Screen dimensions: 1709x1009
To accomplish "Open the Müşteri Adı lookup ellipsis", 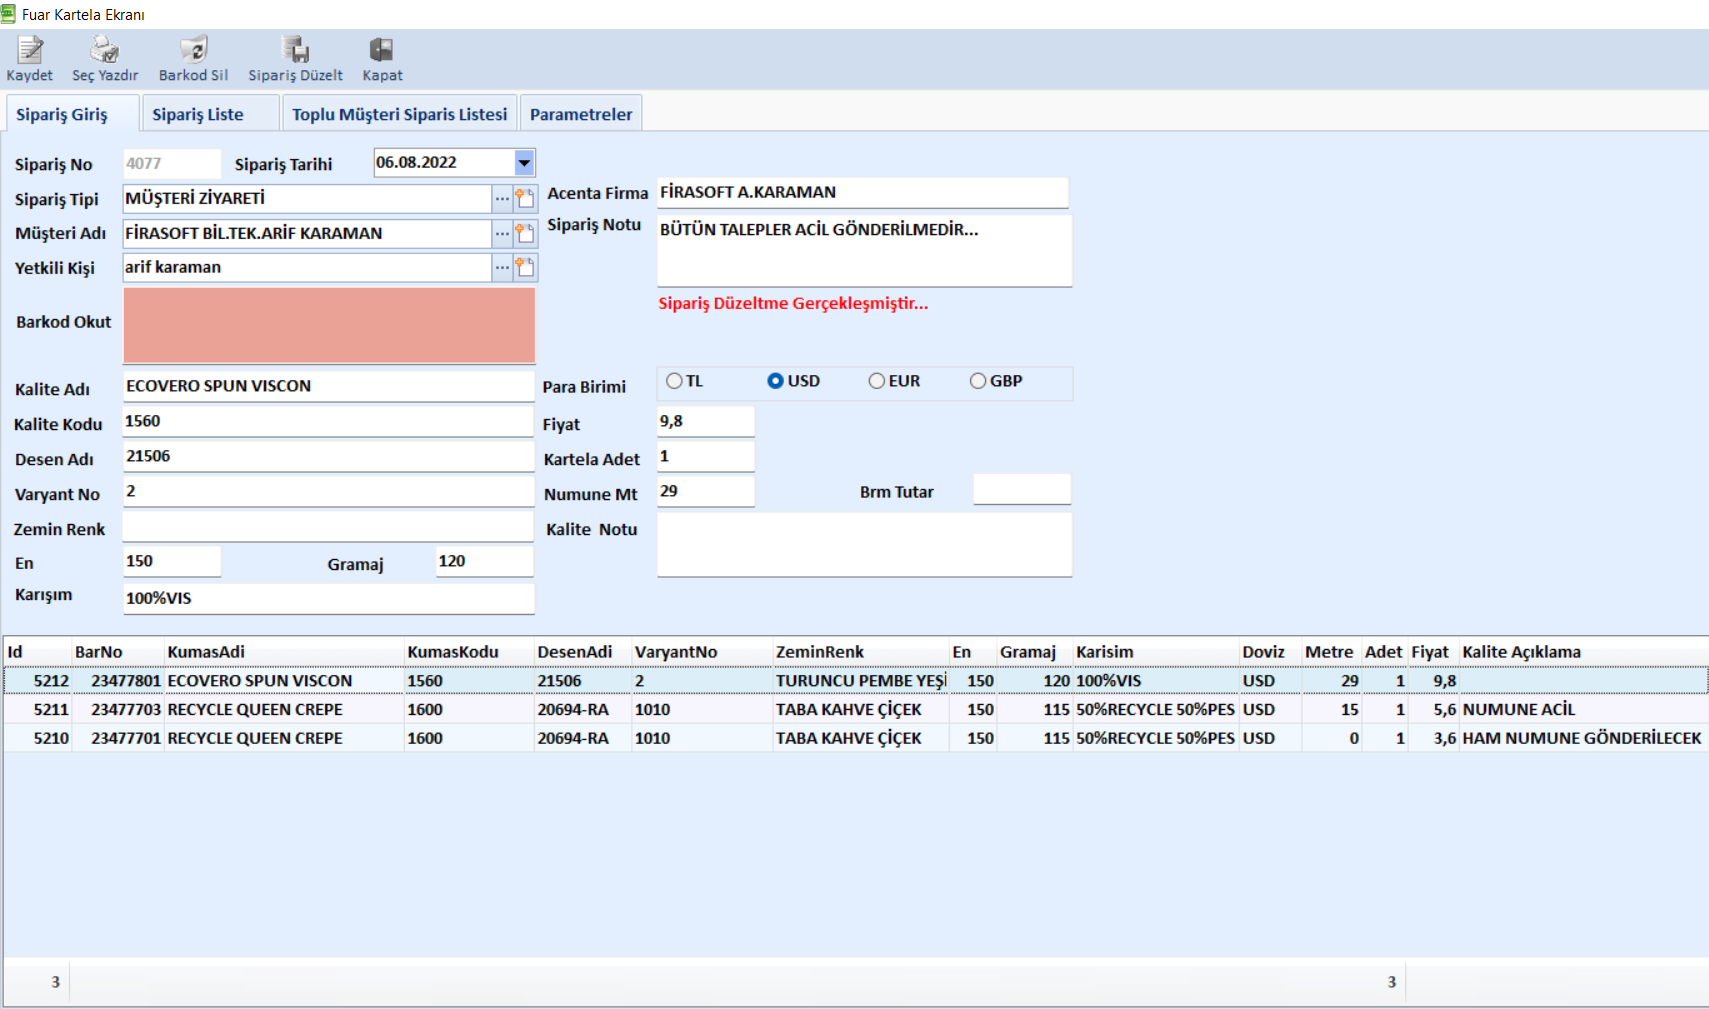I will (x=502, y=233).
